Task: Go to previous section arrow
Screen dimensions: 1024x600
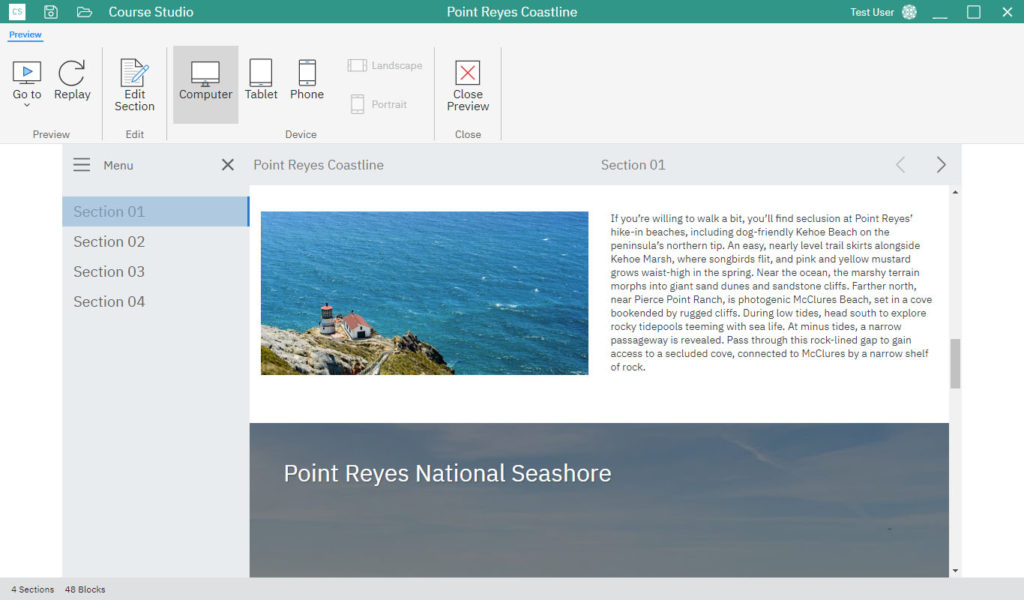Action: click(900, 165)
